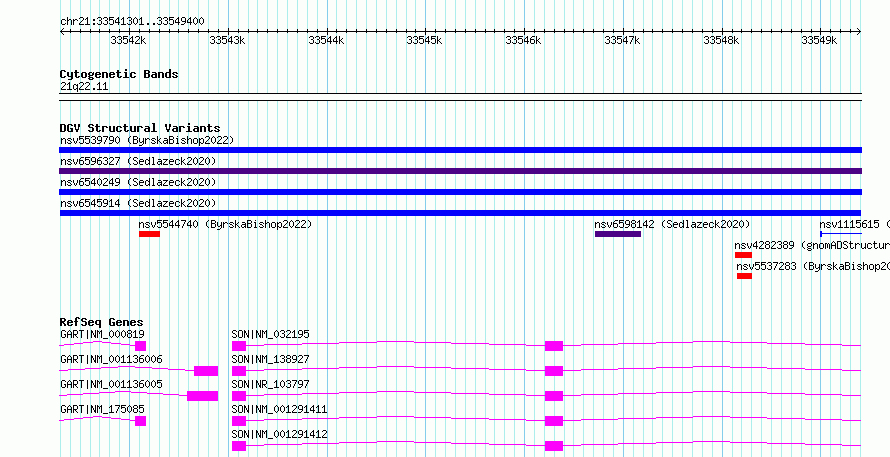
Task: Open the GART|NM_001136005 transcript label
Action: click(x=111, y=384)
